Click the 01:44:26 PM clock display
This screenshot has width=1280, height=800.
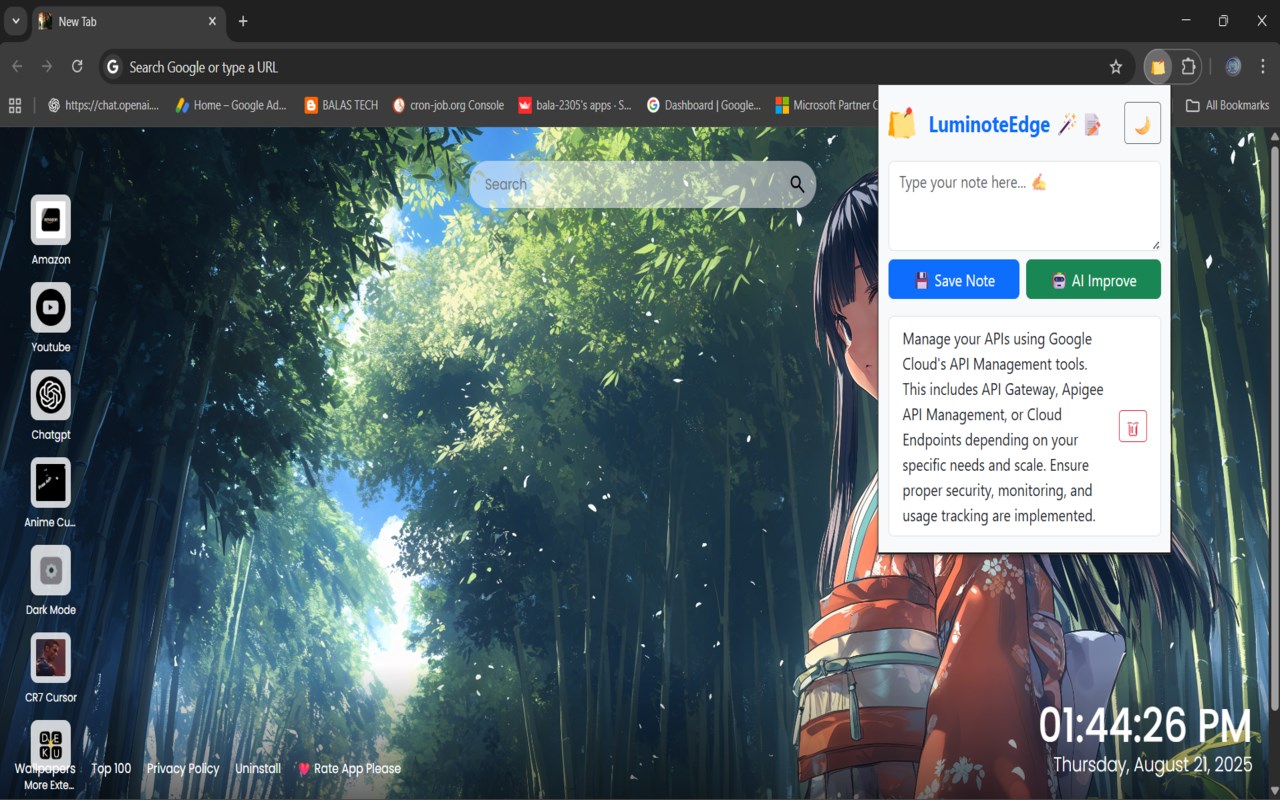click(x=1145, y=726)
